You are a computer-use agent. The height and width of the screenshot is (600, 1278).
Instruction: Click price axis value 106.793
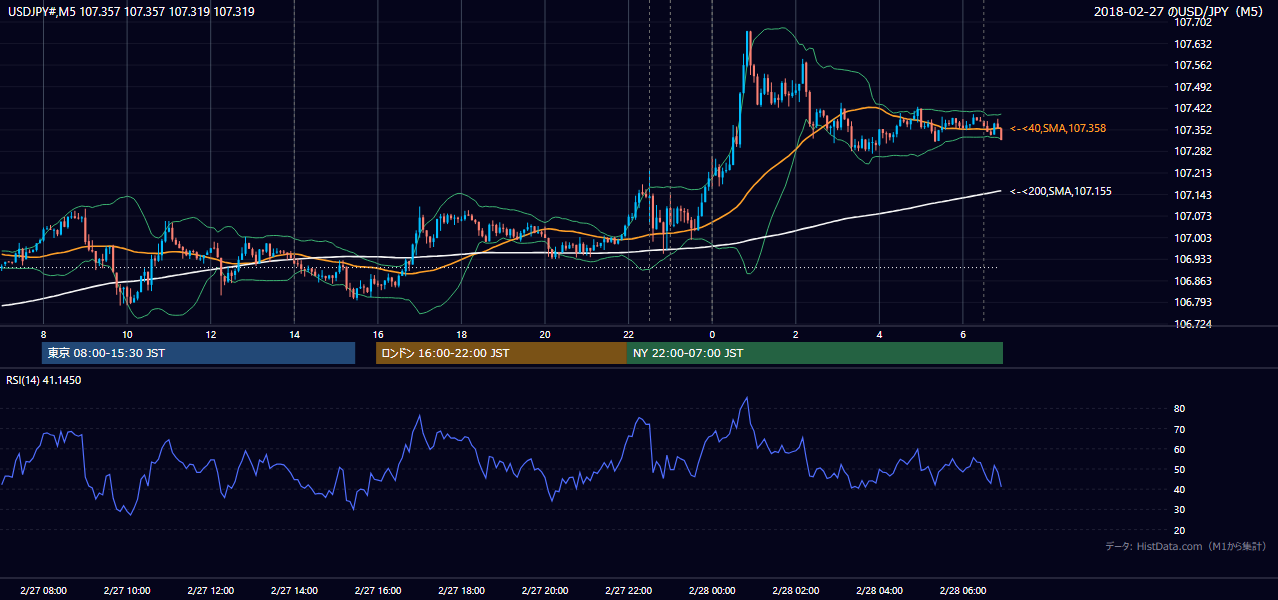click(1191, 302)
